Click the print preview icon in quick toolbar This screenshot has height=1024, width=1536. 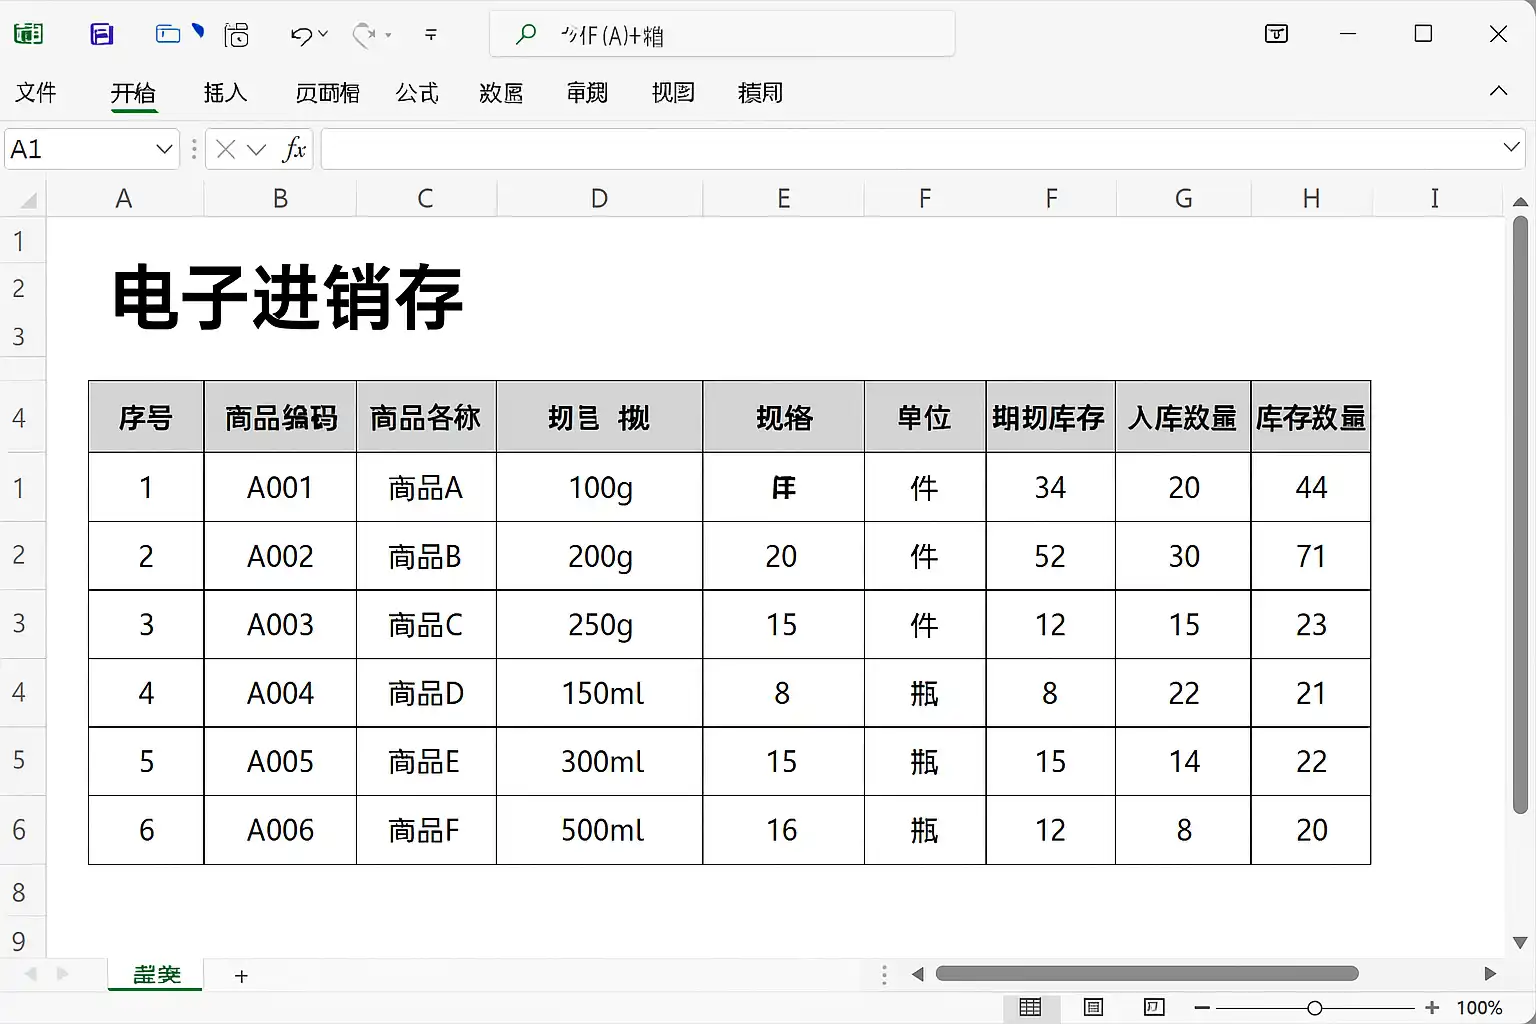click(x=237, y=35)
